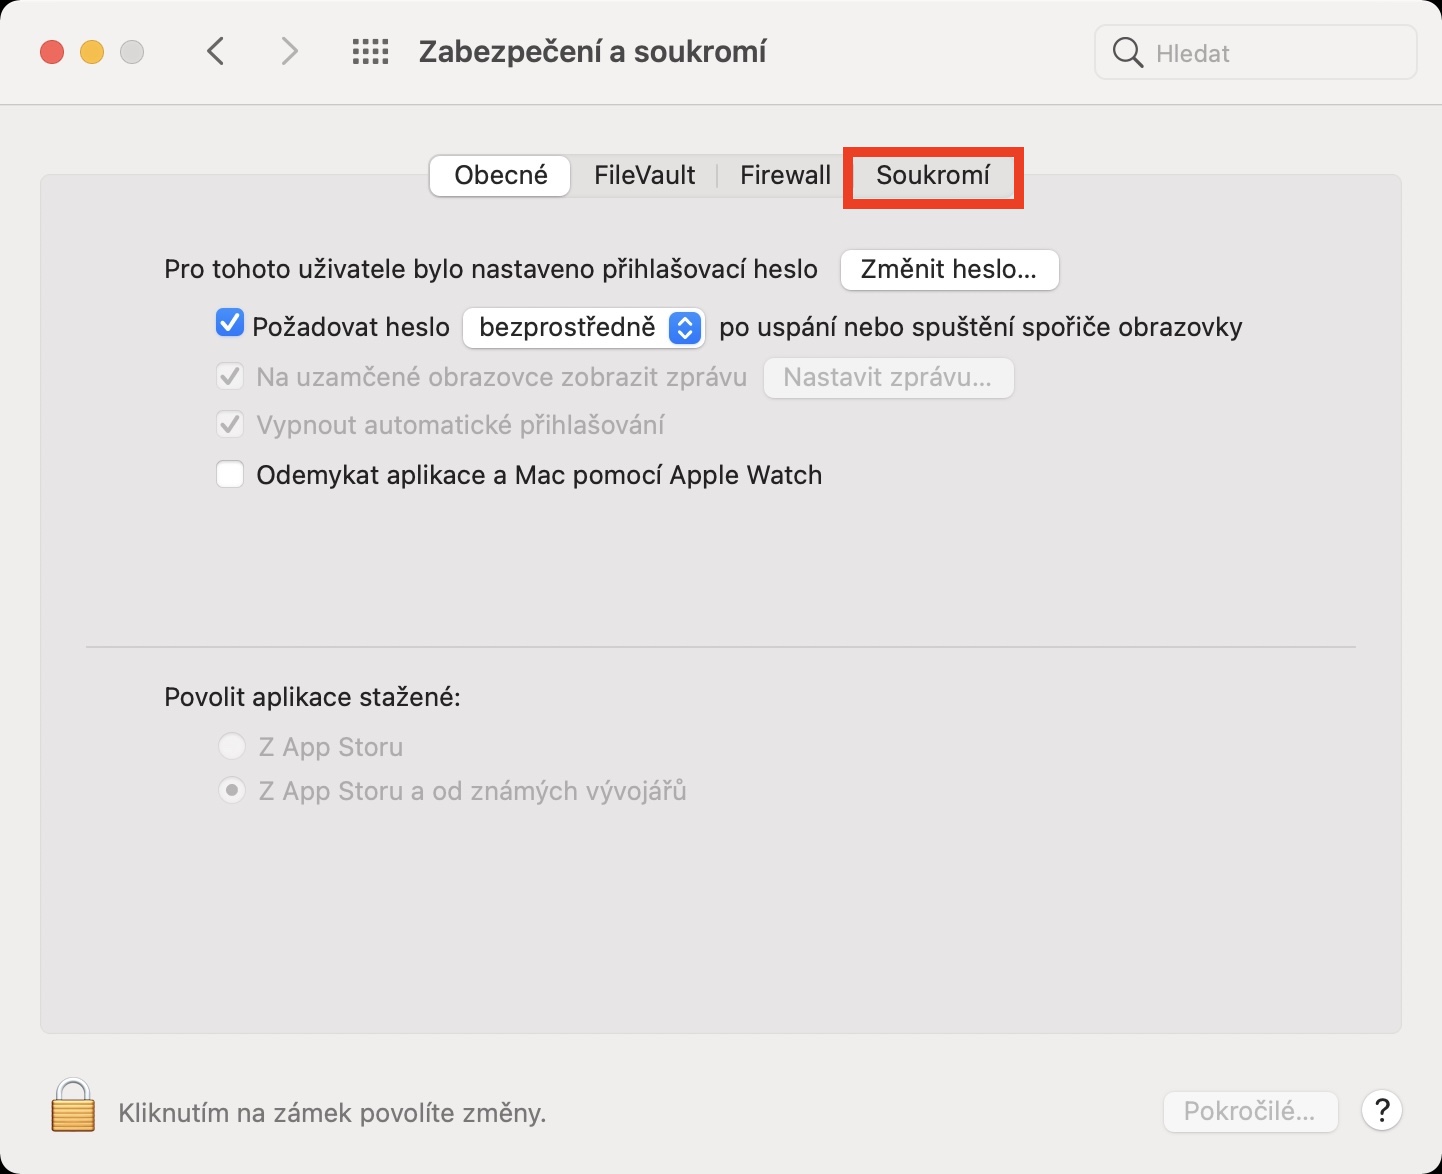This screenshot has height=1174, width=1442.
Task: Click the back arrow in the toolbar
Action: point(216,51)
